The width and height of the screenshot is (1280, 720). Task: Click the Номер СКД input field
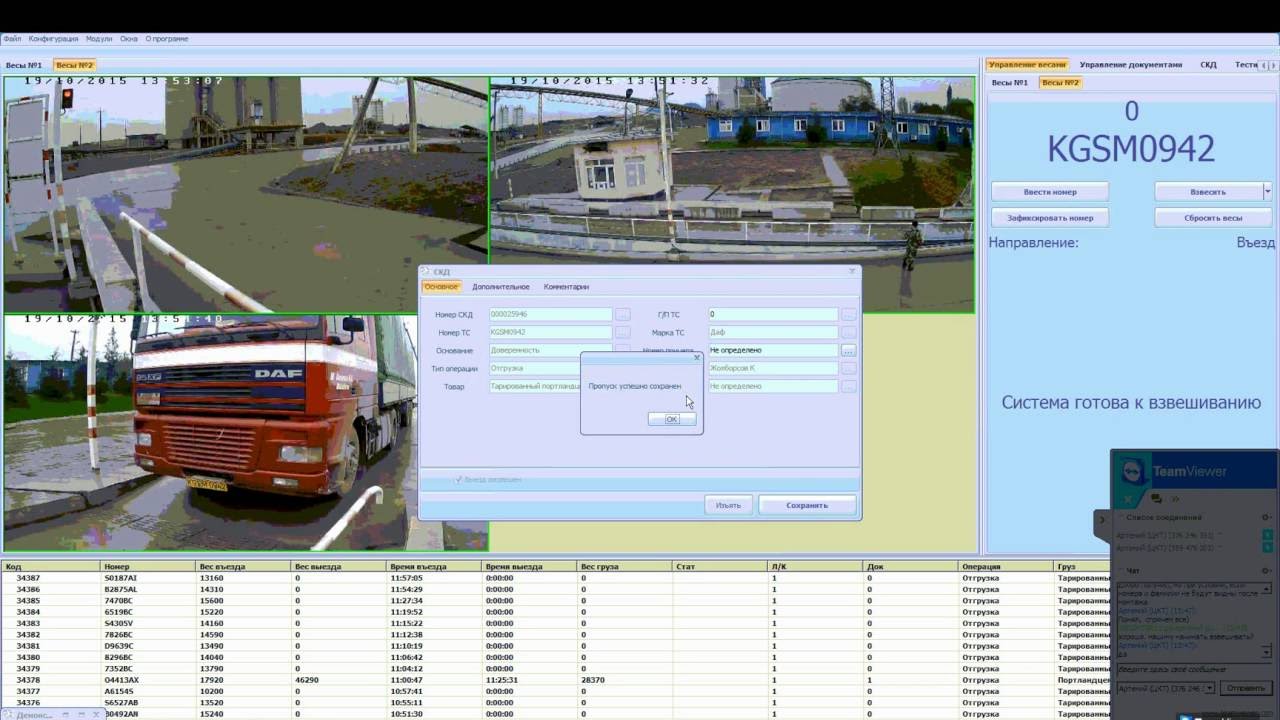point(550,314)
